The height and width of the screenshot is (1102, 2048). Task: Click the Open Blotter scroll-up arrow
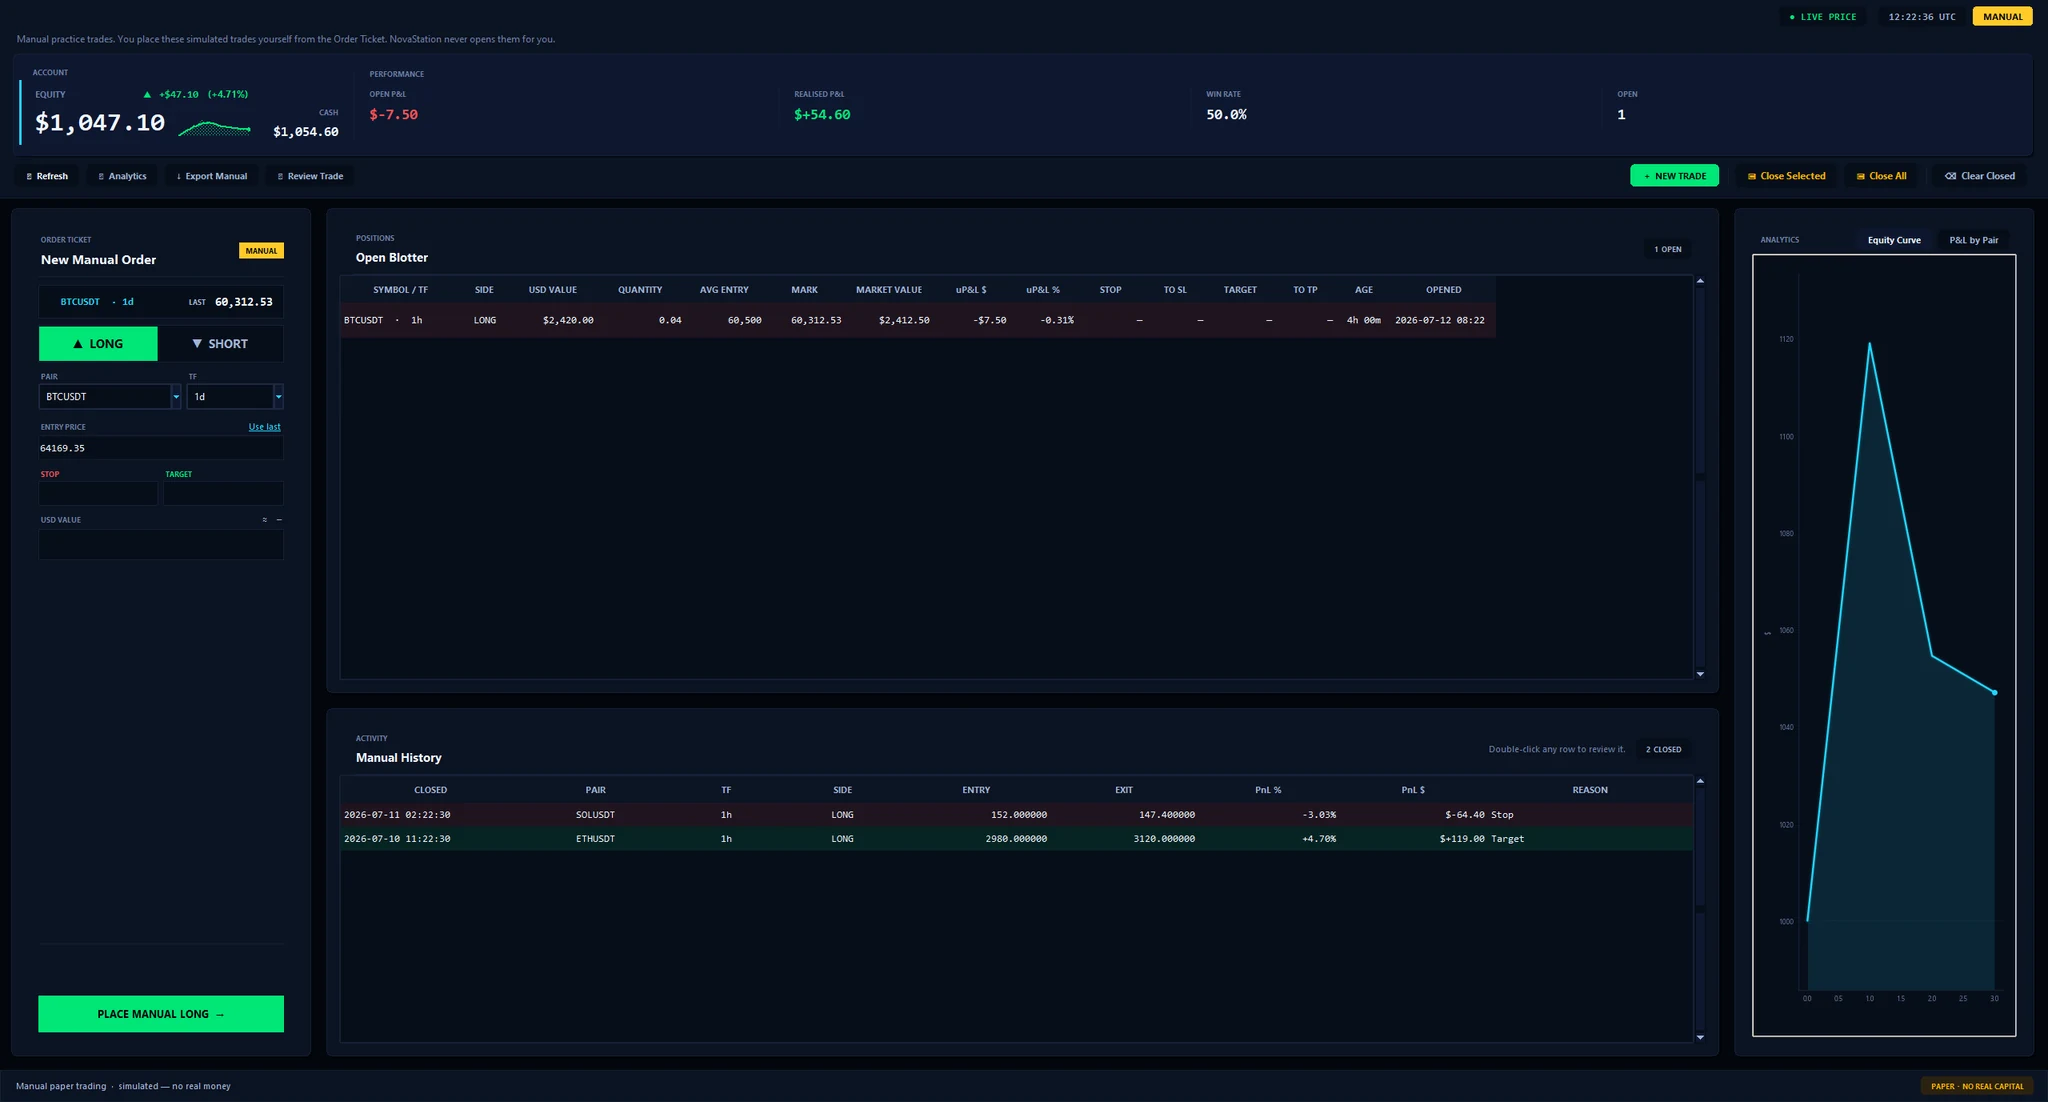[1700, 281]
